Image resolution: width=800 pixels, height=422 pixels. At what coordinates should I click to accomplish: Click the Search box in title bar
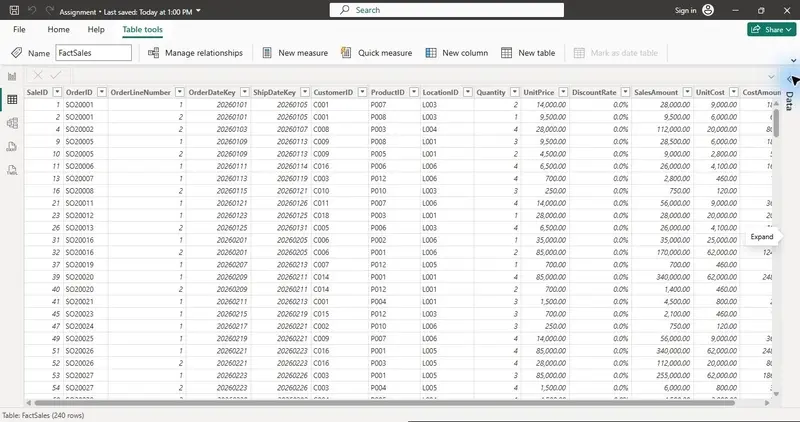446,10
